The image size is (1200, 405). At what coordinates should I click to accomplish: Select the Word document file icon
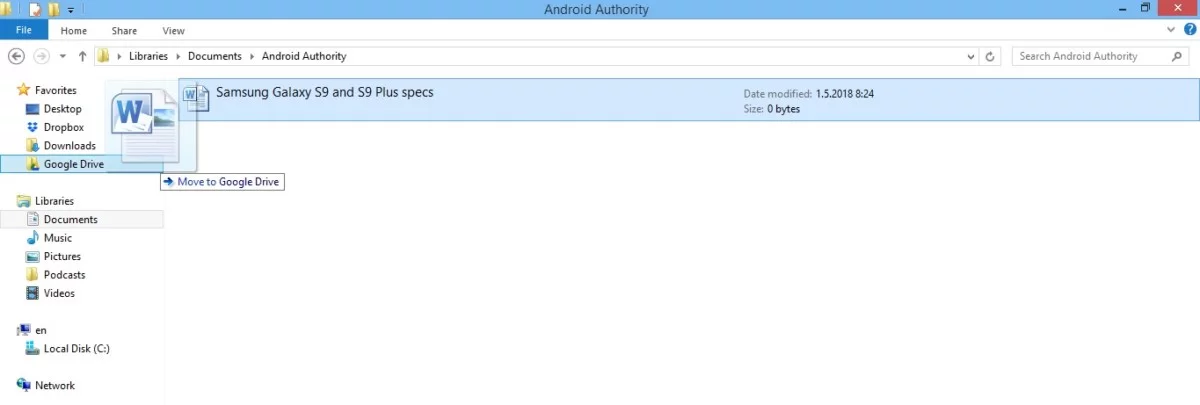196,96
